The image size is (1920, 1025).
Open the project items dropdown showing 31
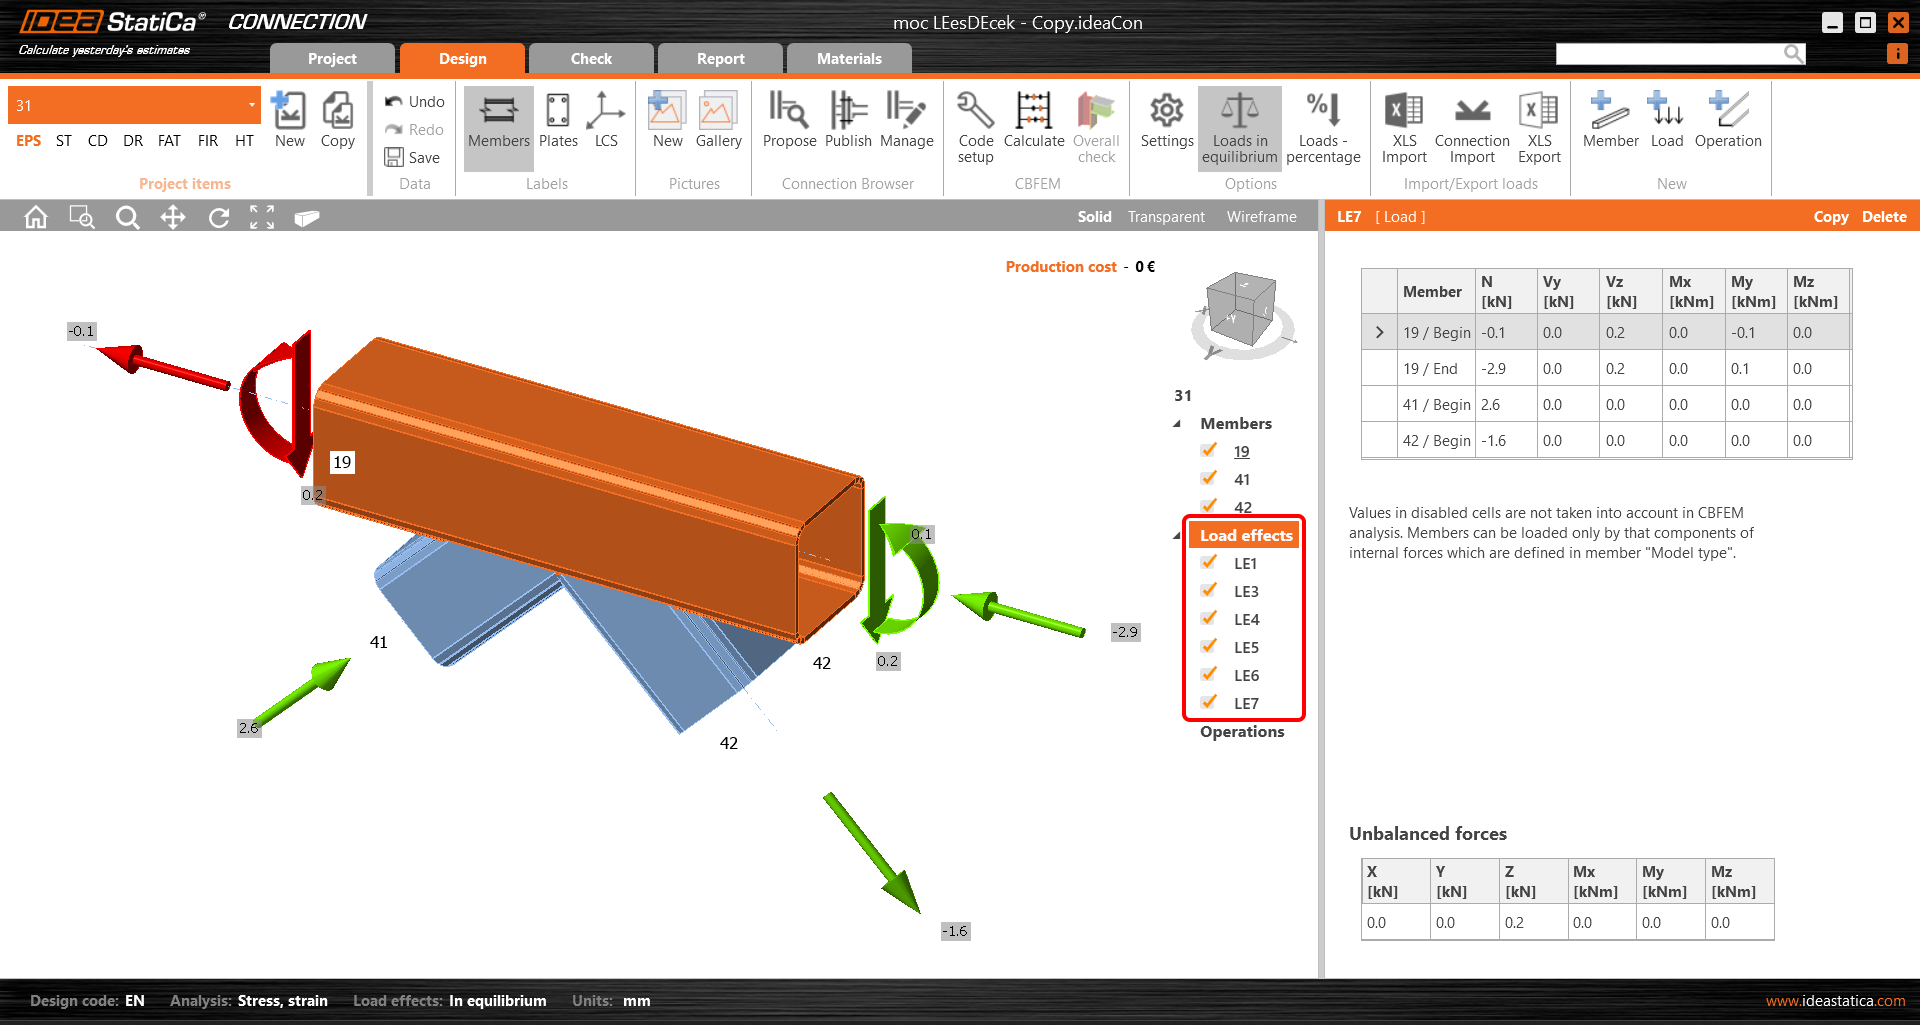(250, 104)
